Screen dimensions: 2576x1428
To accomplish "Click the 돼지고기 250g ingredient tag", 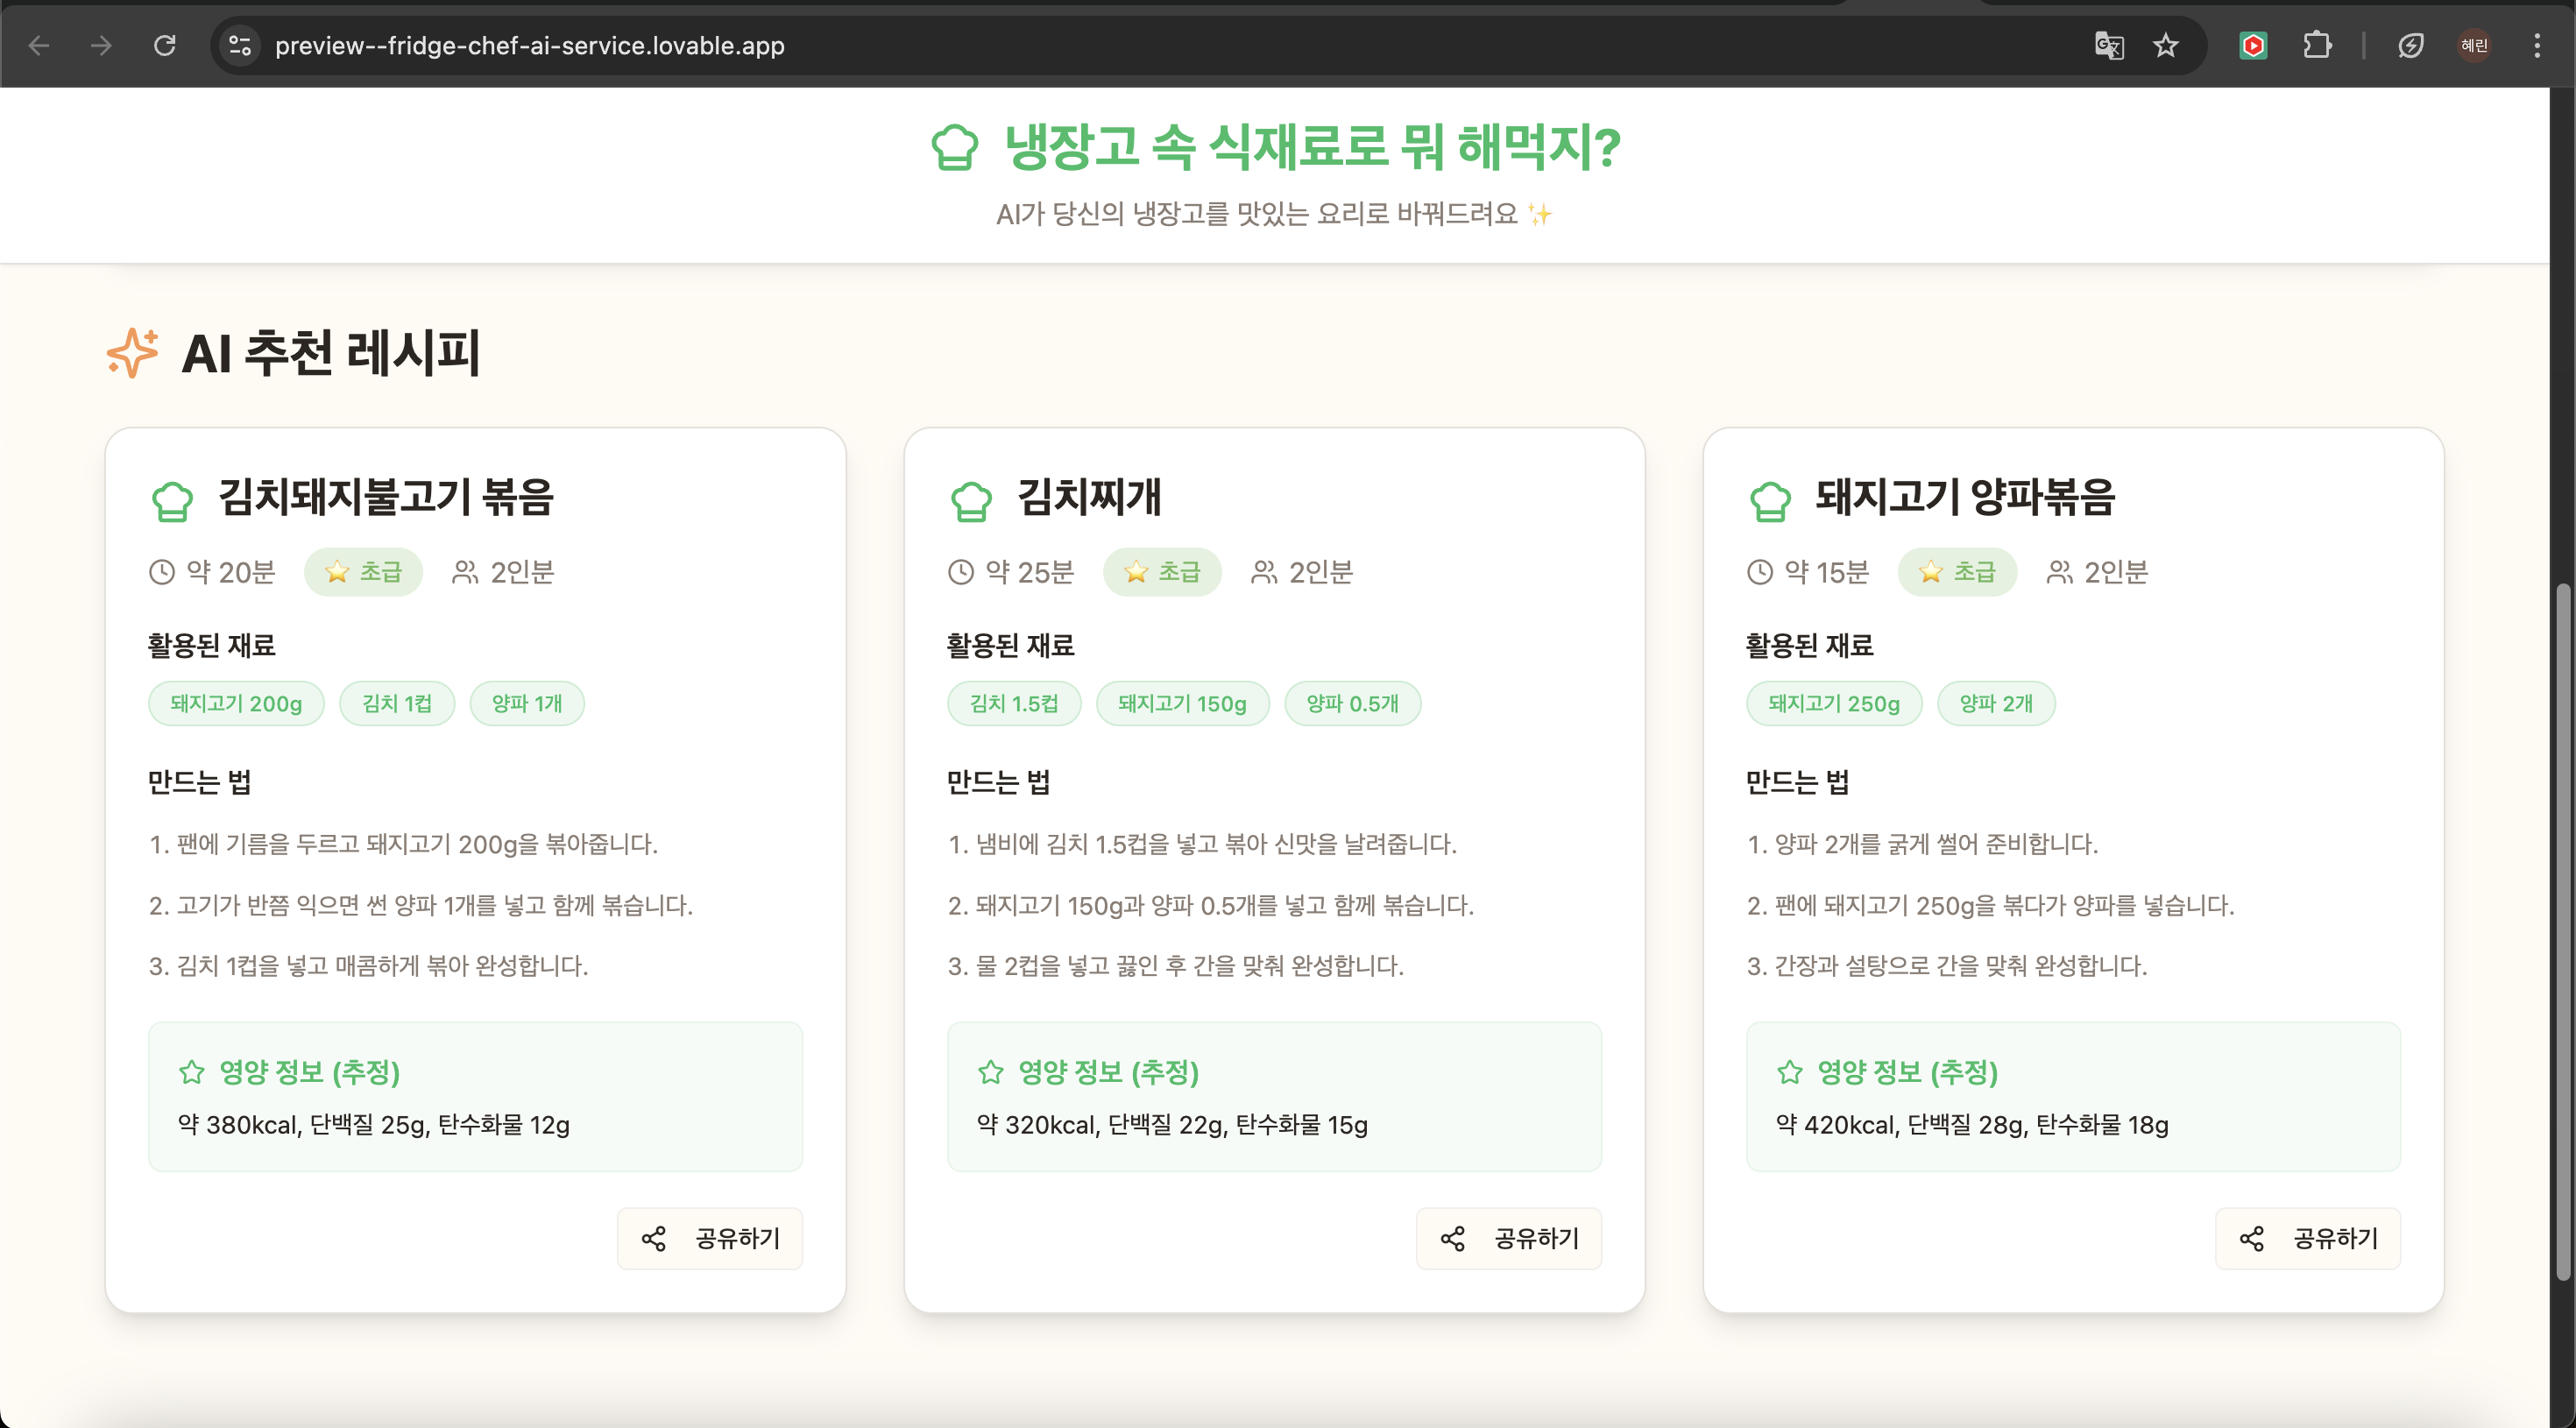I will [1833, 703].
